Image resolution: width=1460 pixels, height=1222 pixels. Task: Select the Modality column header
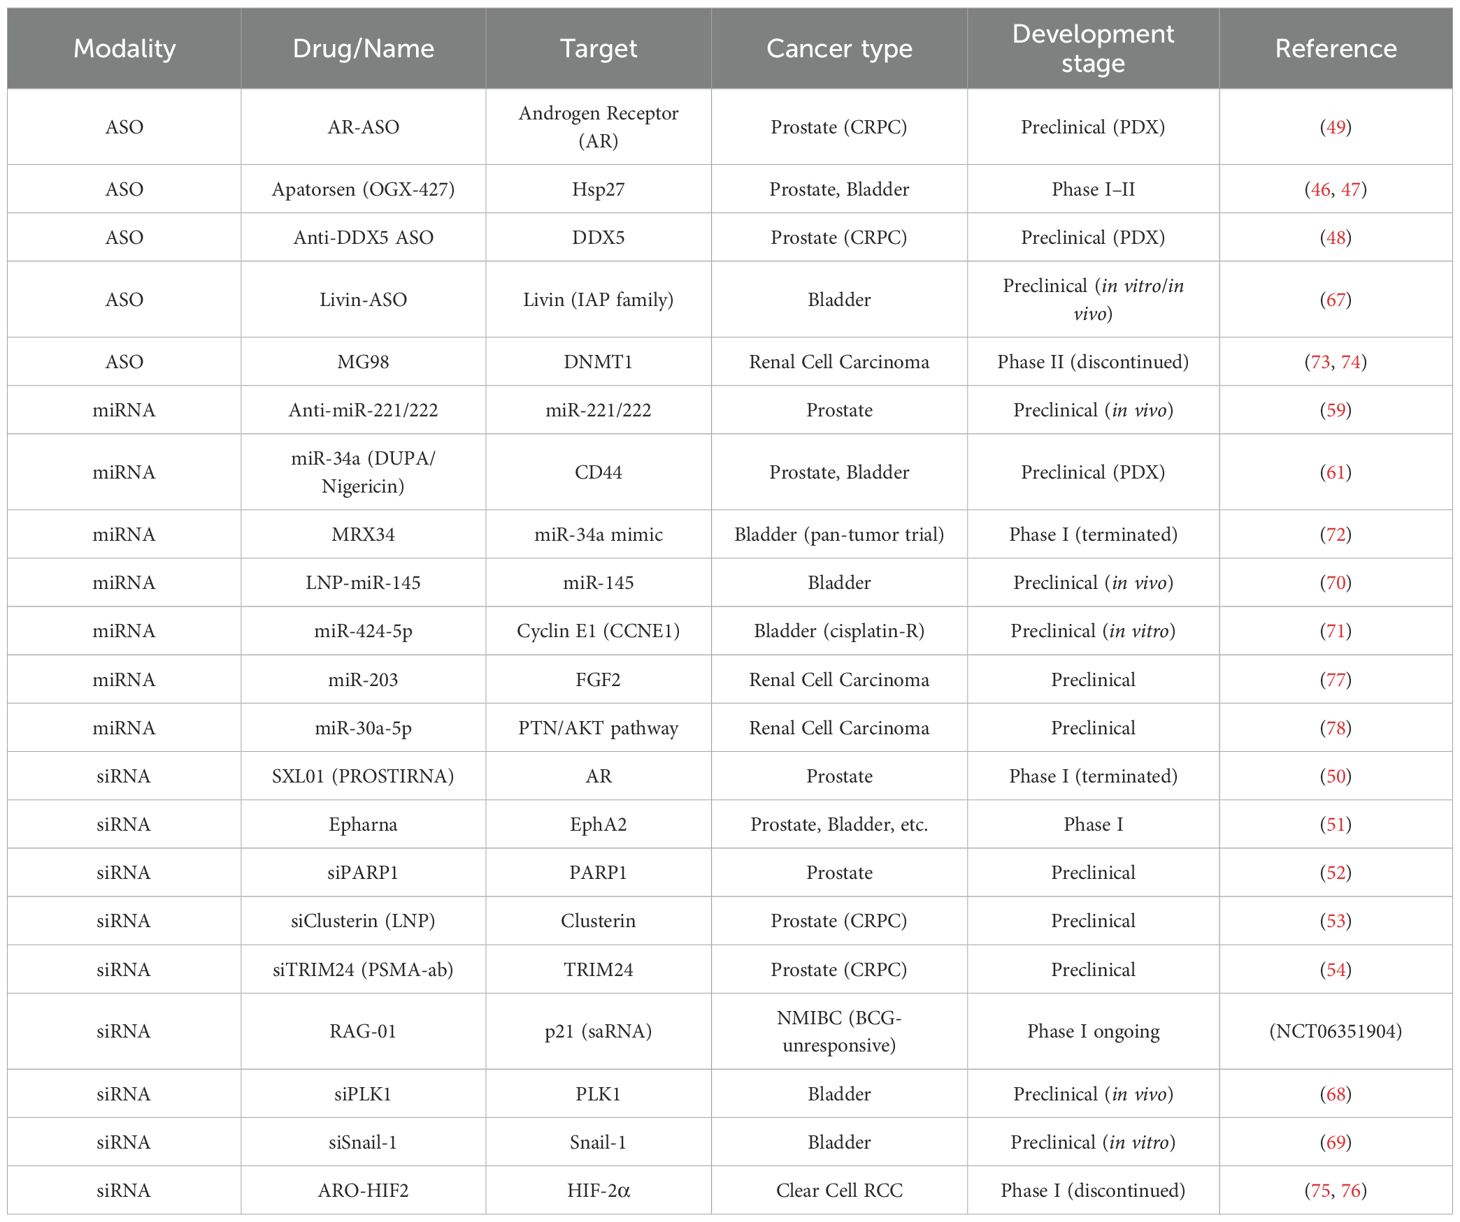point(124,48)
